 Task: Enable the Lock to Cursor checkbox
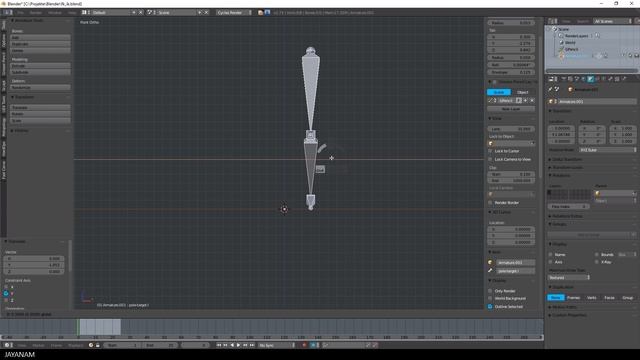490,151
